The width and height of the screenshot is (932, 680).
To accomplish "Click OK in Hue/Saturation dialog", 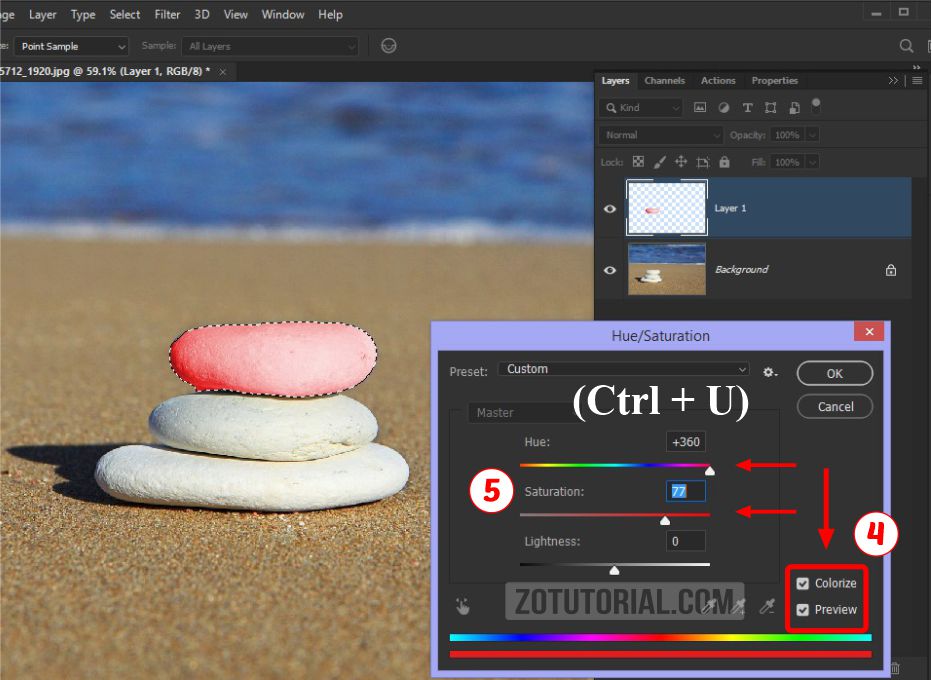I will click(x=835, y=373).
